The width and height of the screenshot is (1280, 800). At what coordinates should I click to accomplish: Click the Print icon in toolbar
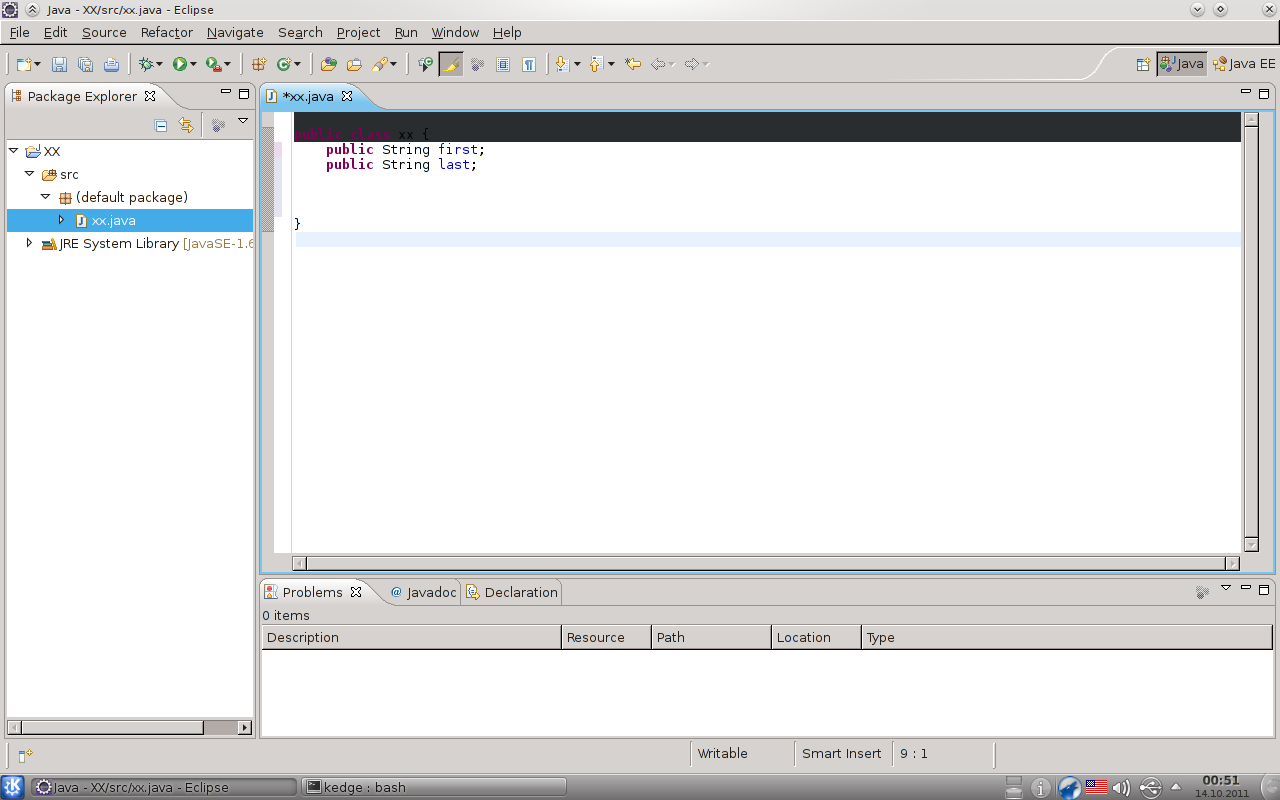111,64
